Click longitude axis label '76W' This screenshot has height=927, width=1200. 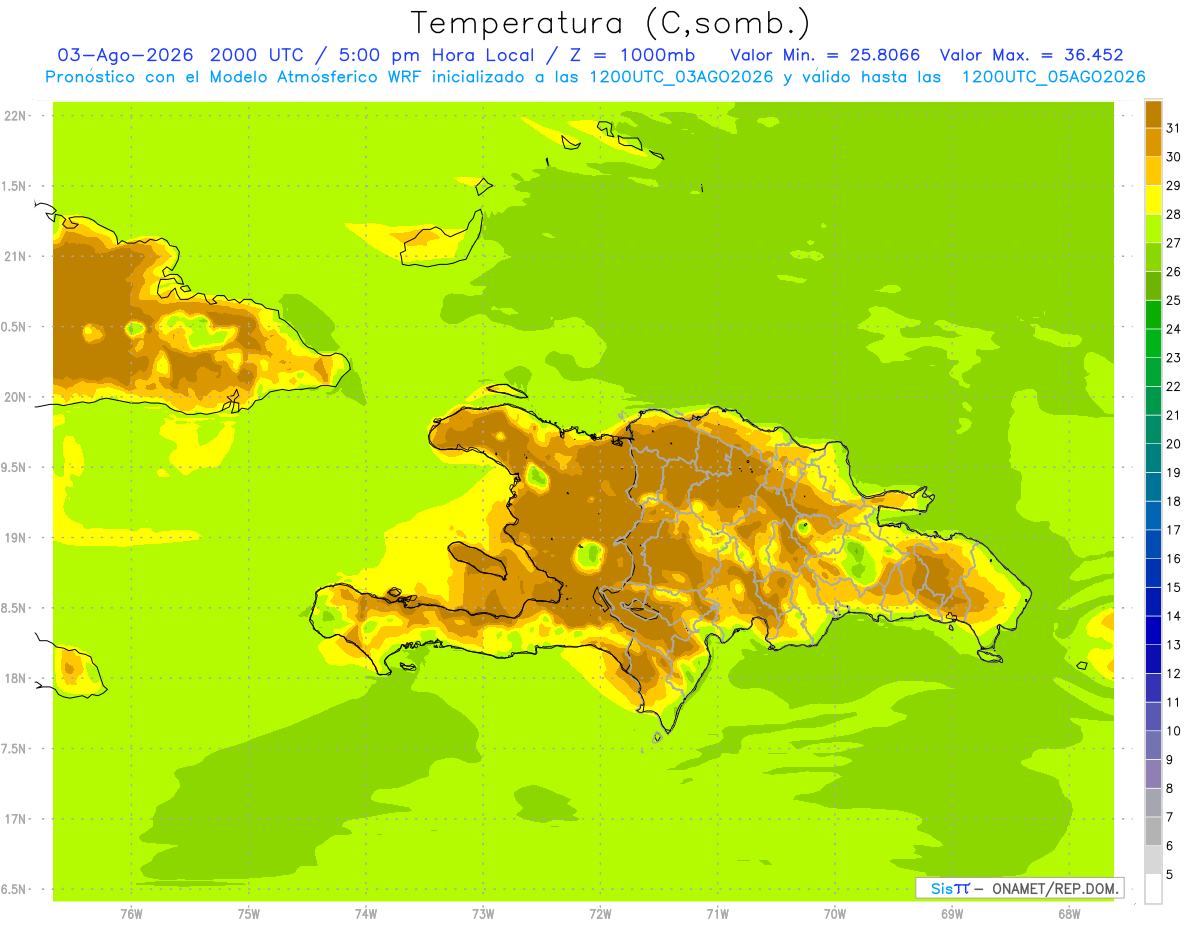(131, 913)
